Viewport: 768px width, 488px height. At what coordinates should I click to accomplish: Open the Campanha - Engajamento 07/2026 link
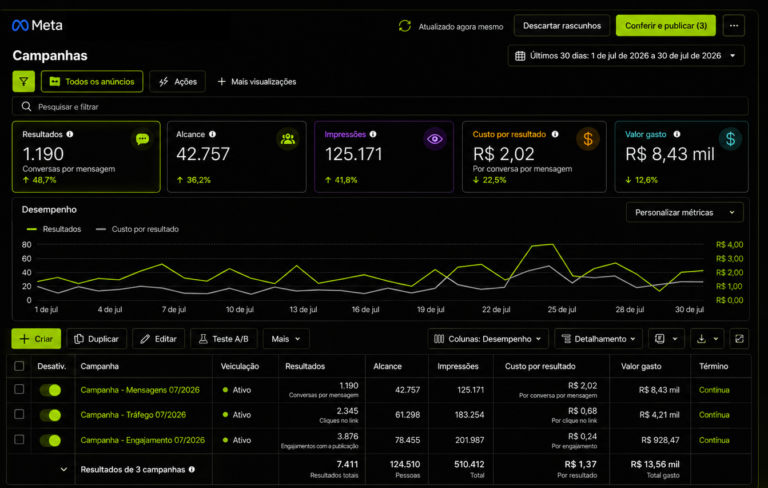143,440
